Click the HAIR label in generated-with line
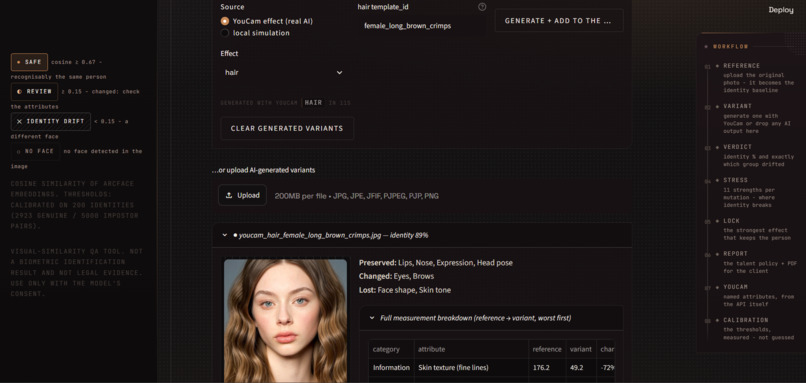Image resolution: width=806 pixels, height=383 pixels. 313,102
